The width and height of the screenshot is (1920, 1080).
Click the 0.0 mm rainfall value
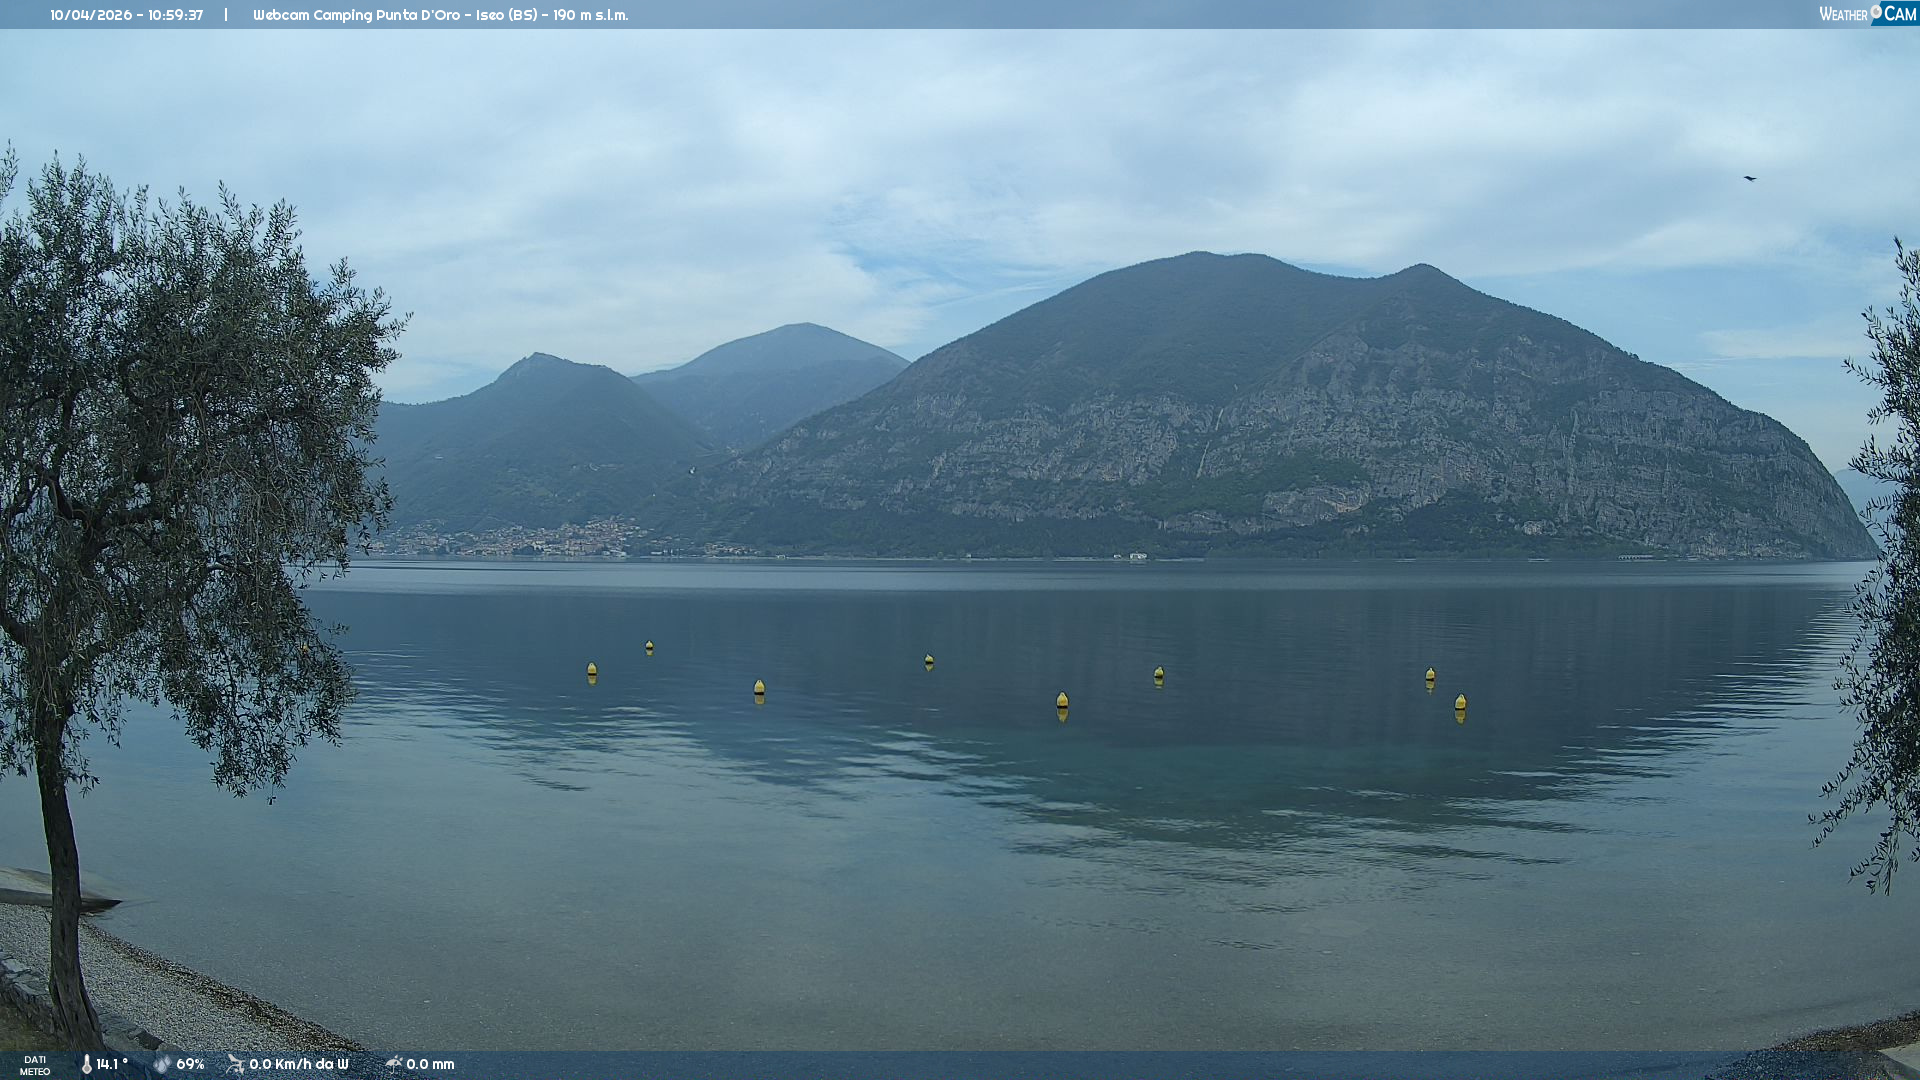[x=430, y=1064]
